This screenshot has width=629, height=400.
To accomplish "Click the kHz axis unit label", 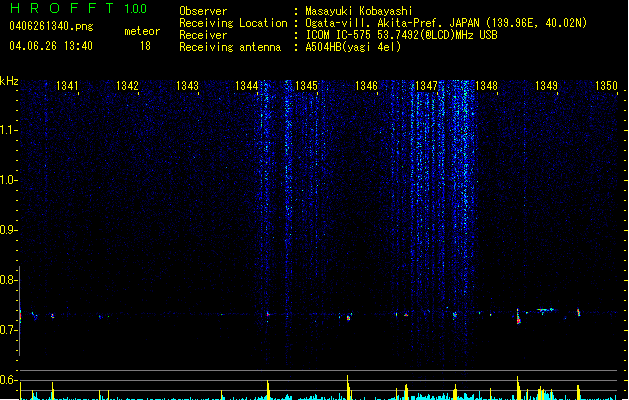I will coord(9,81).
